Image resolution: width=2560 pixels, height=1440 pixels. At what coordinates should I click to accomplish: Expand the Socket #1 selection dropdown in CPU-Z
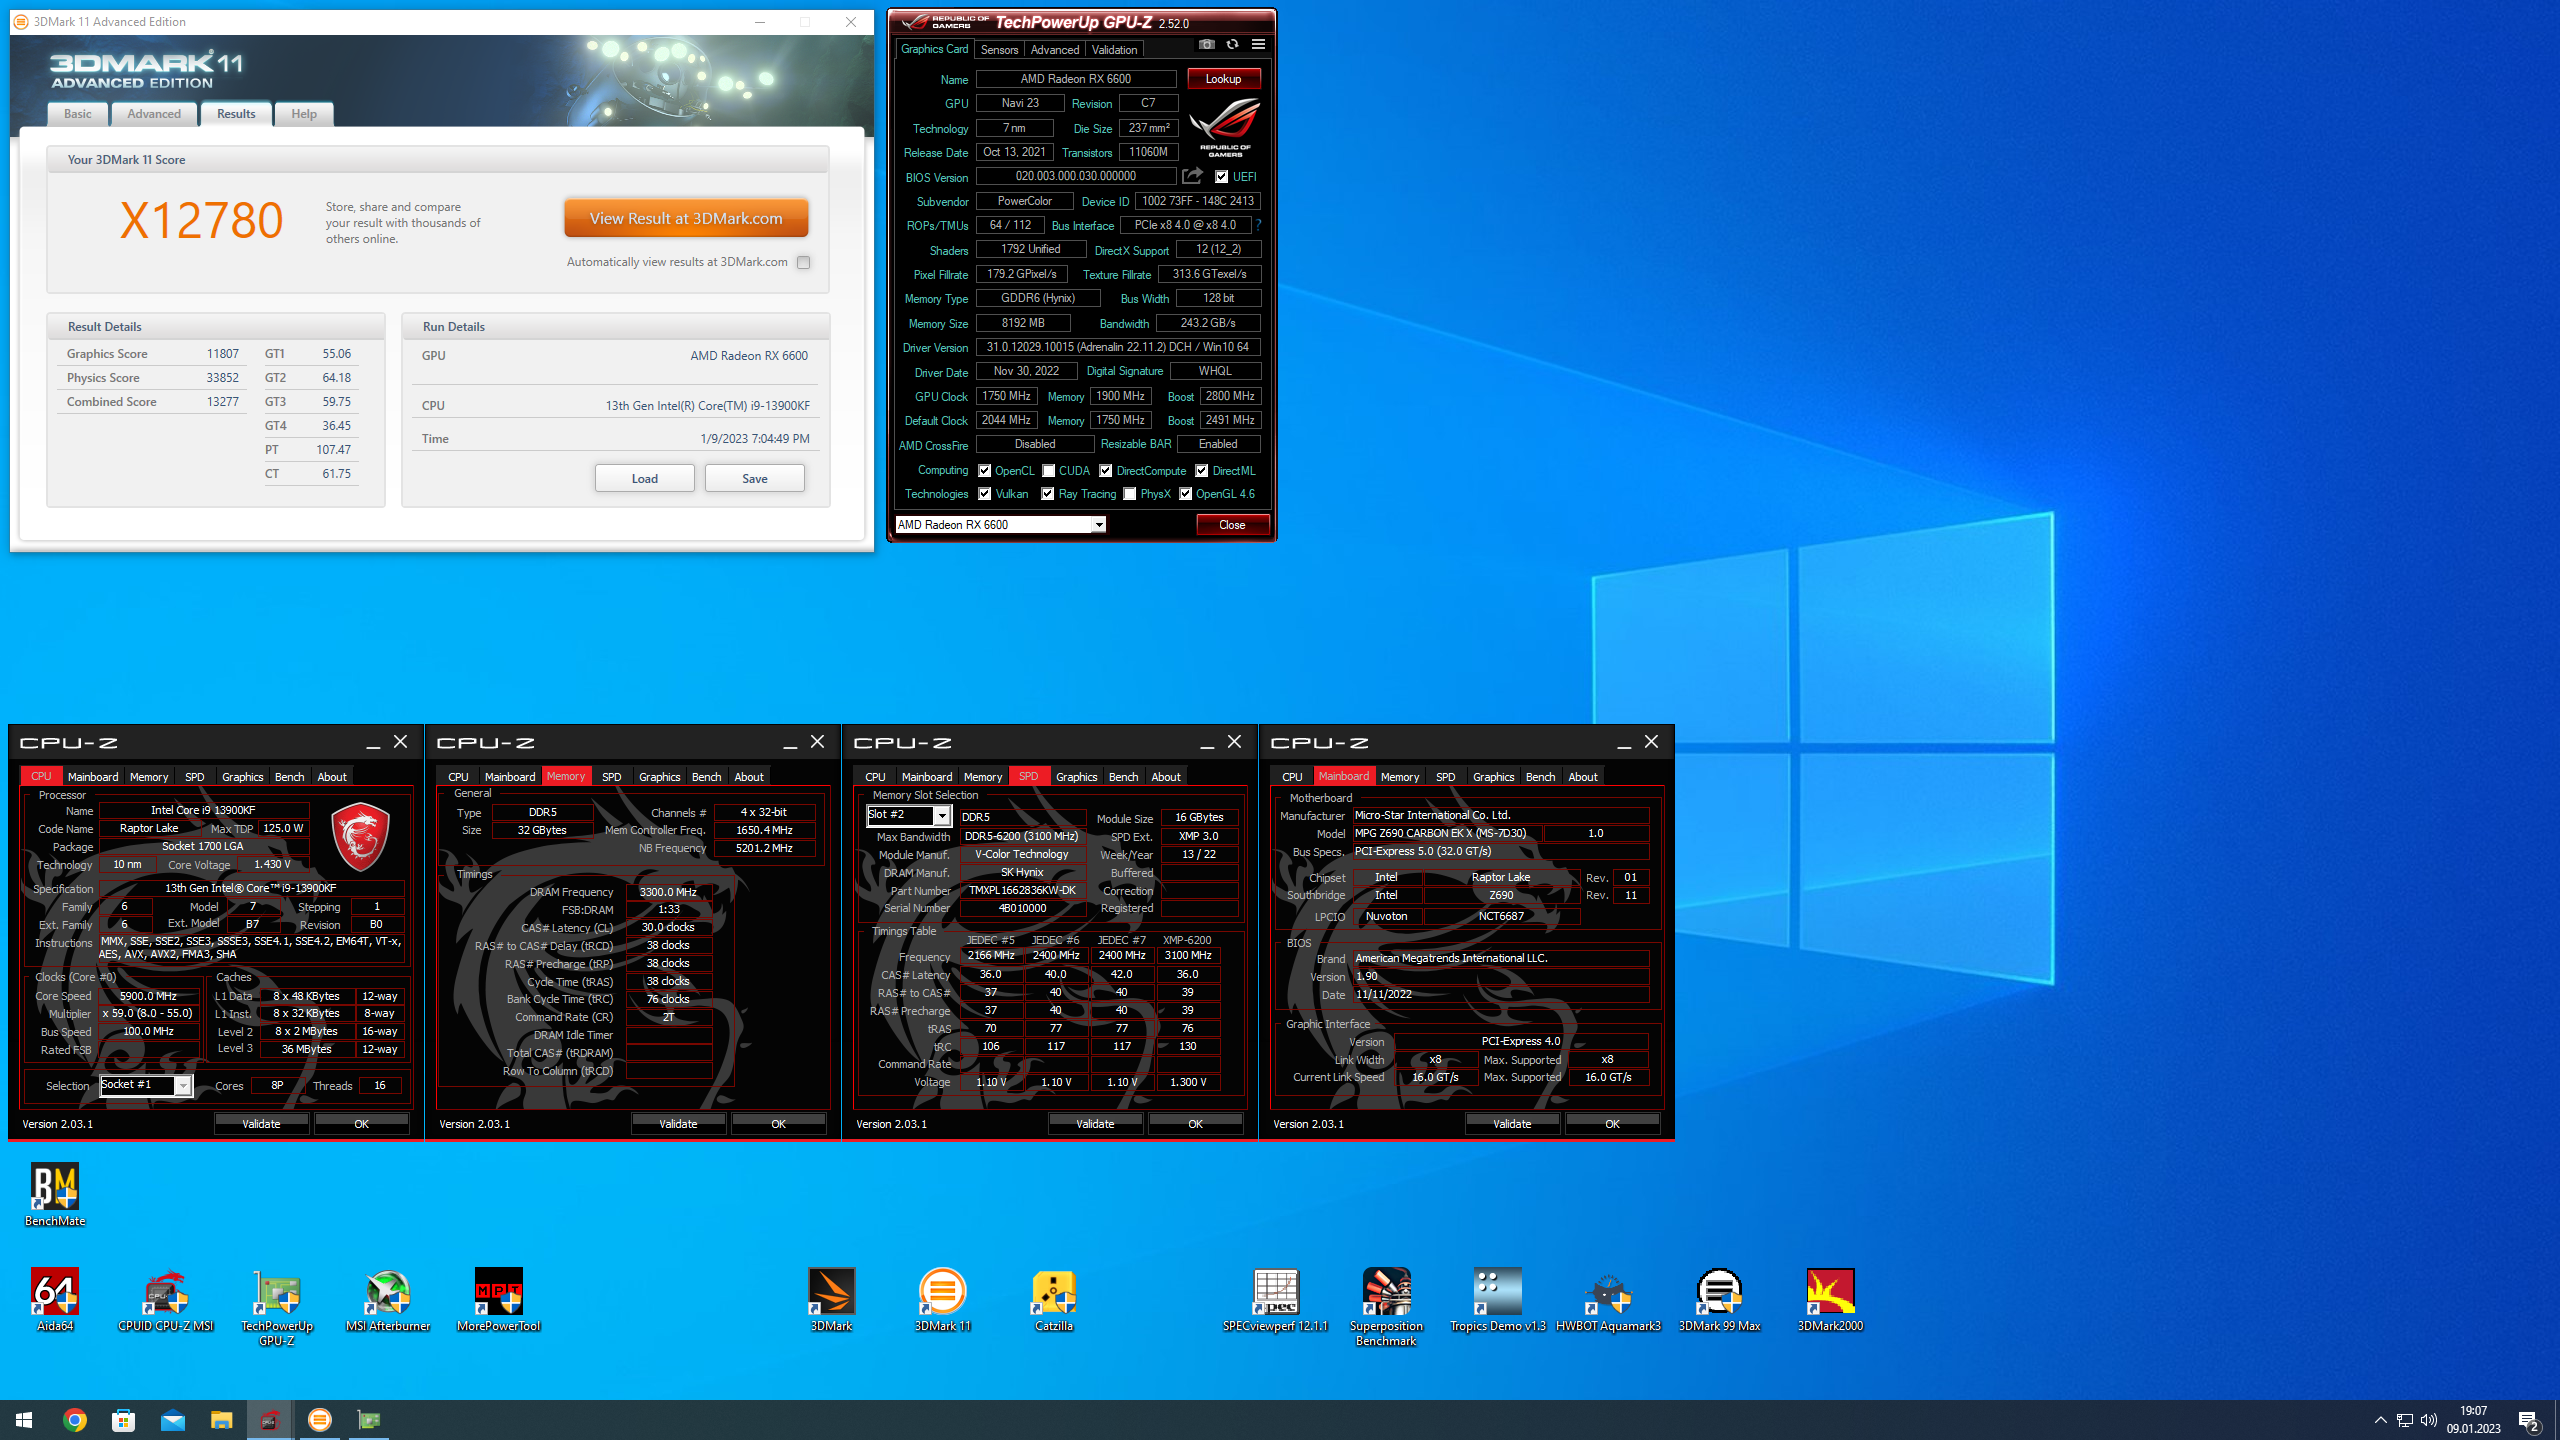pos(182,1086)
